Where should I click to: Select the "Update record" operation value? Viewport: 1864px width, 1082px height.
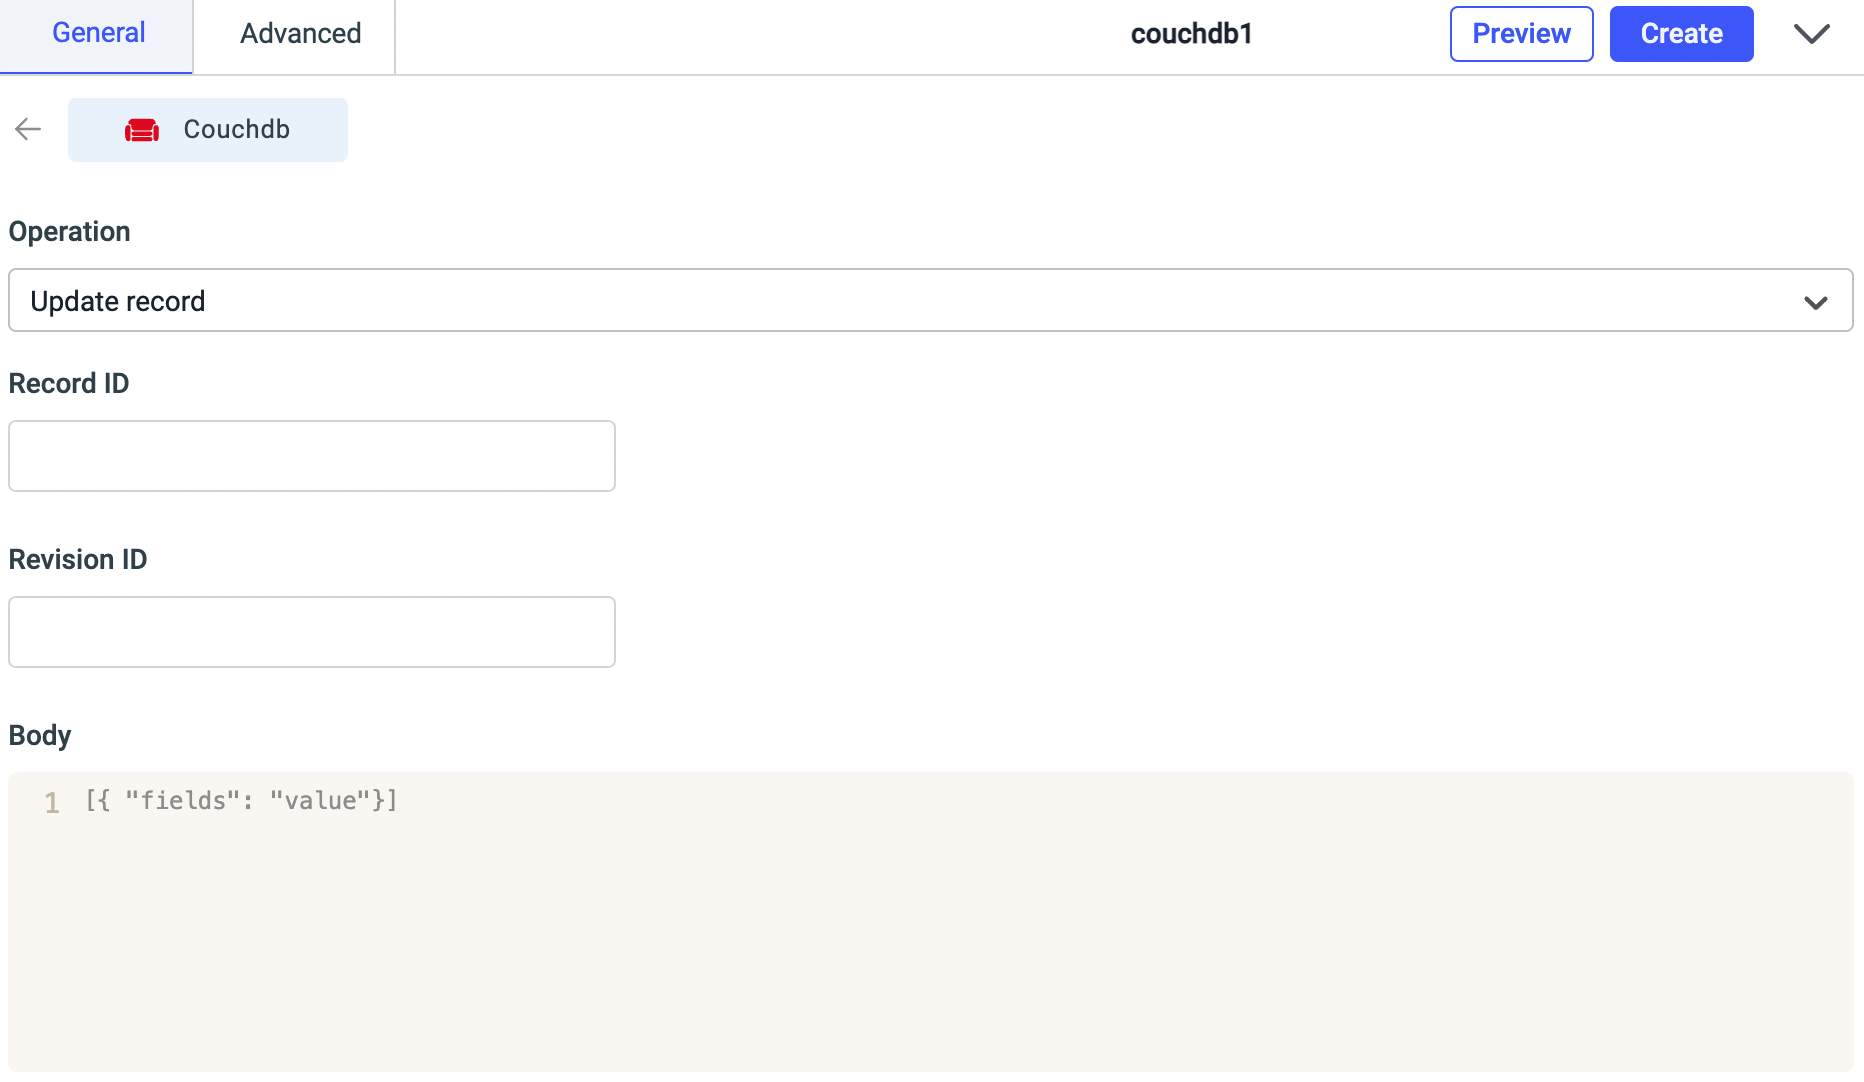tap(118, 301)
